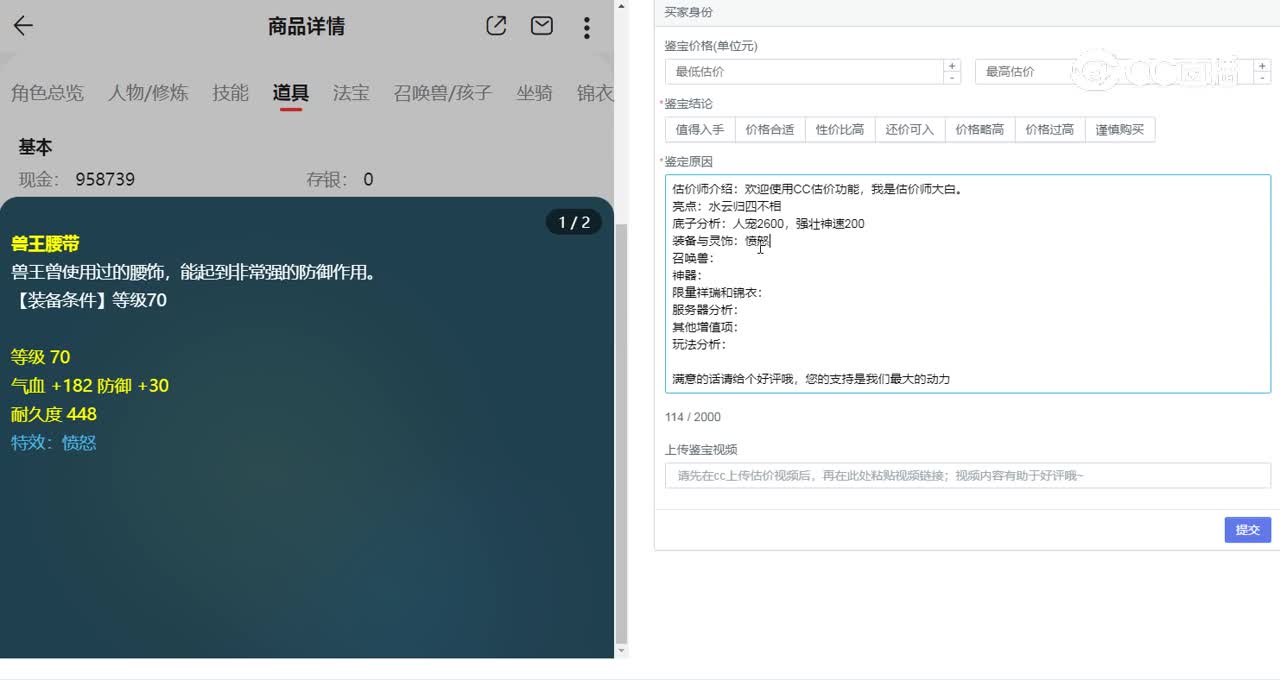The height and width of the screenshot is (680, 1280).
Task: Click the 提交 submit button
Action: tap(1247, 530)
